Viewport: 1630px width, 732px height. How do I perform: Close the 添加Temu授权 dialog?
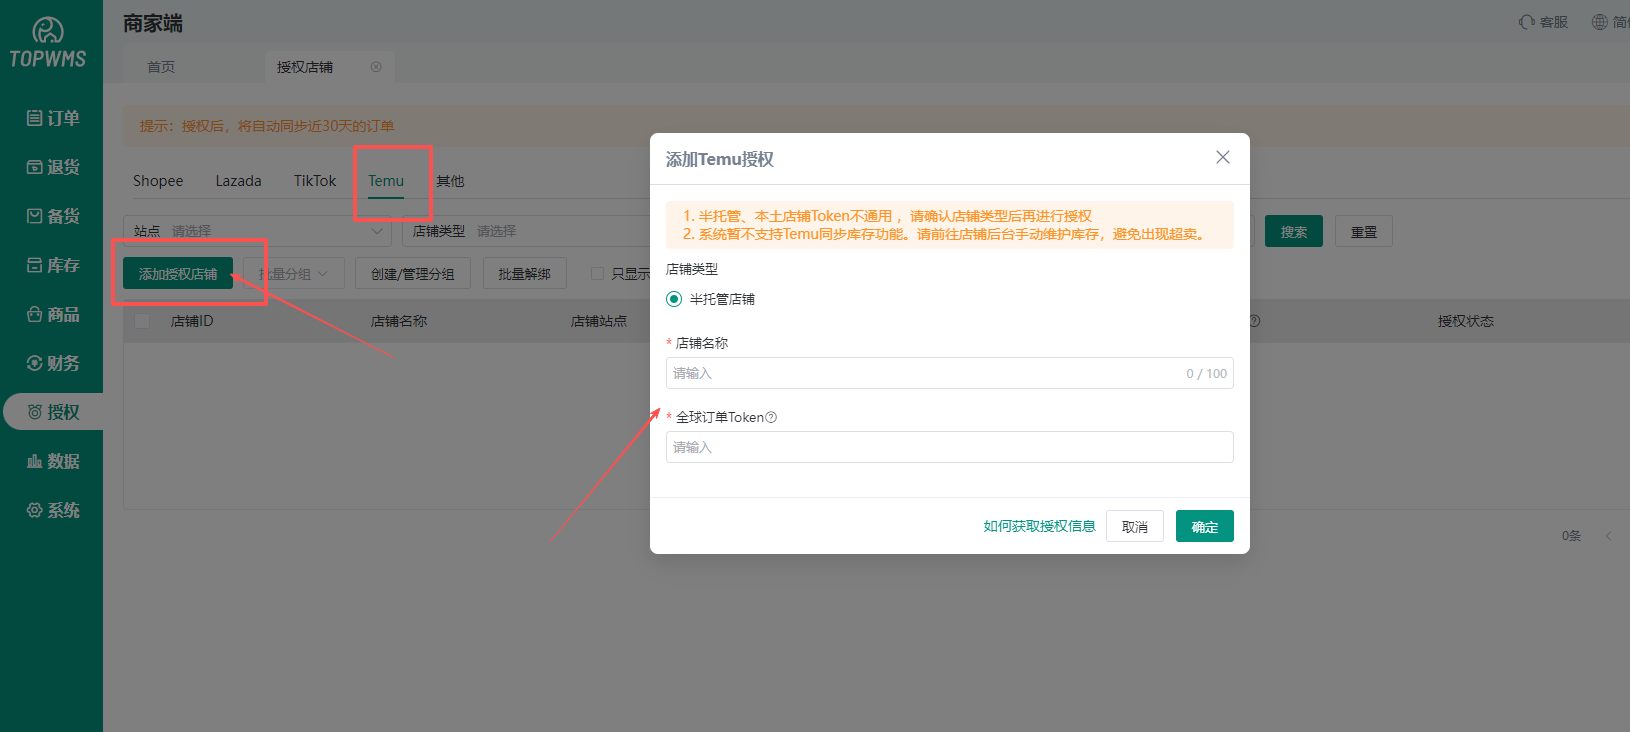[1223, 157]
